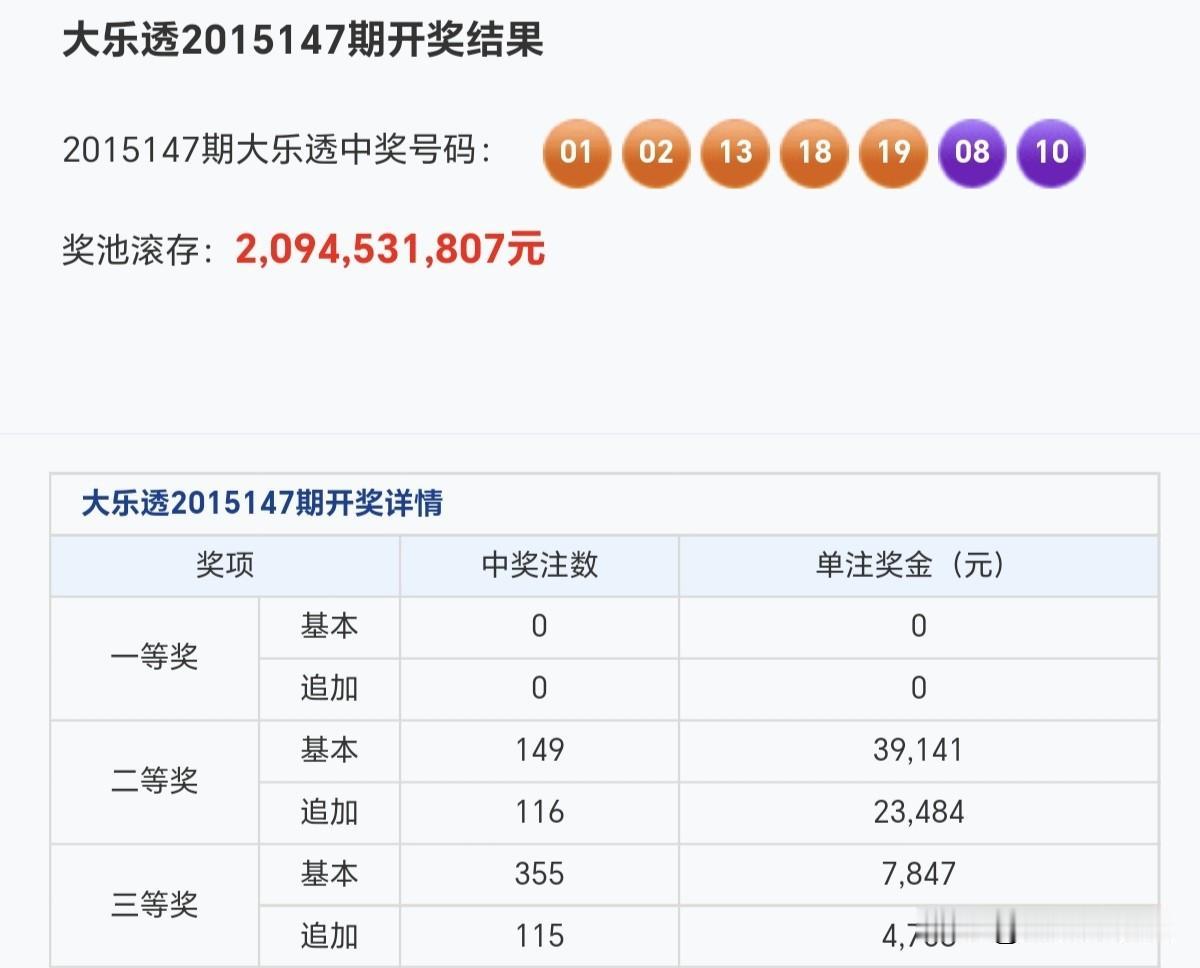Select lottery ball number 13
Viewport: 1200px width, 968px height.
[734, 153]
